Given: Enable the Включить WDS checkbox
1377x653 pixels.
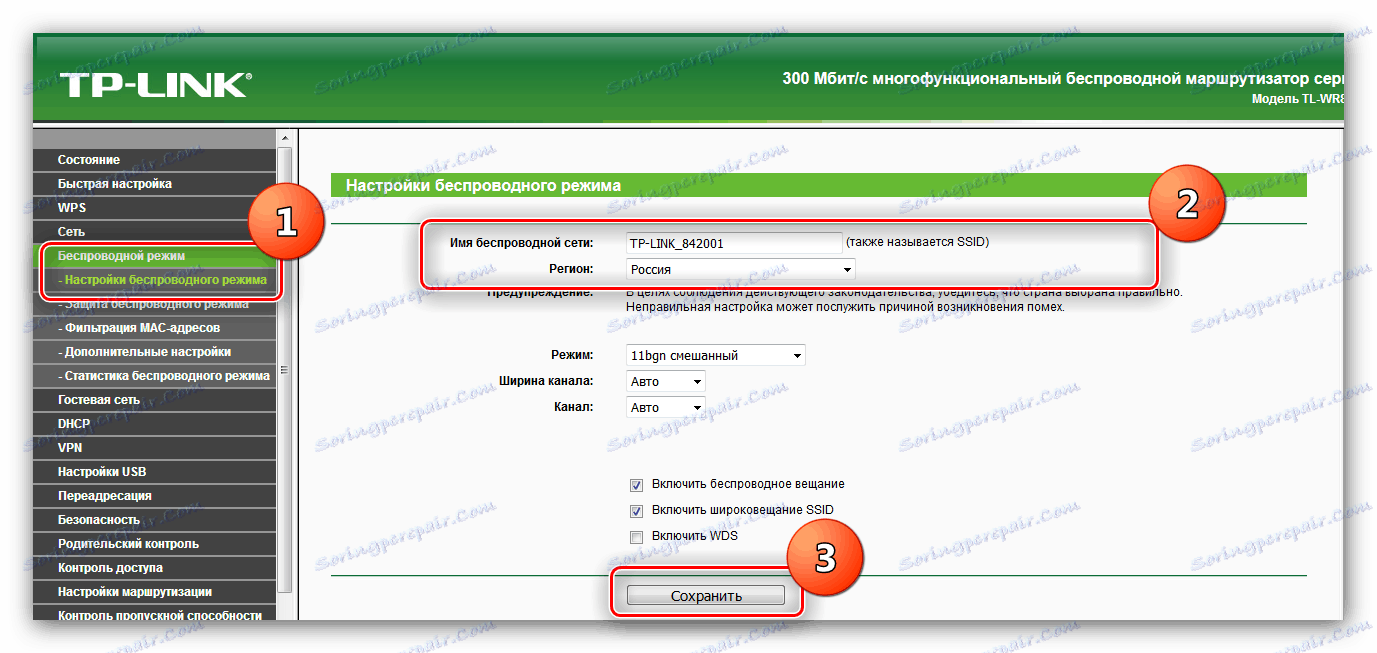Looking at the screenshot, I should coord(637,537).
